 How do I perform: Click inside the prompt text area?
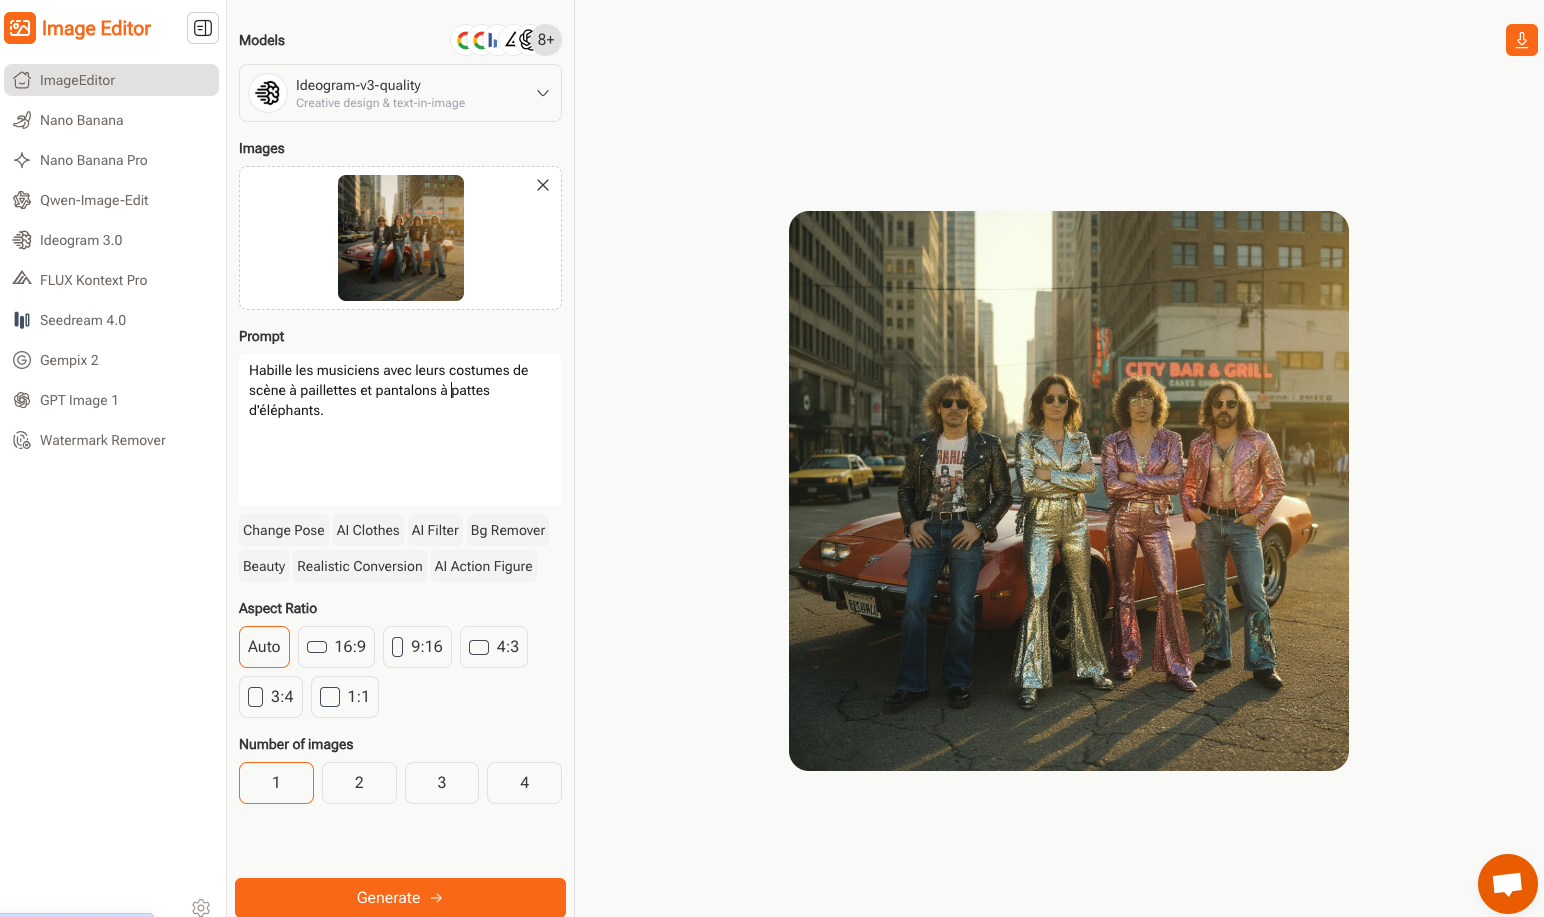pyautogui.click(x=400, y=450)
